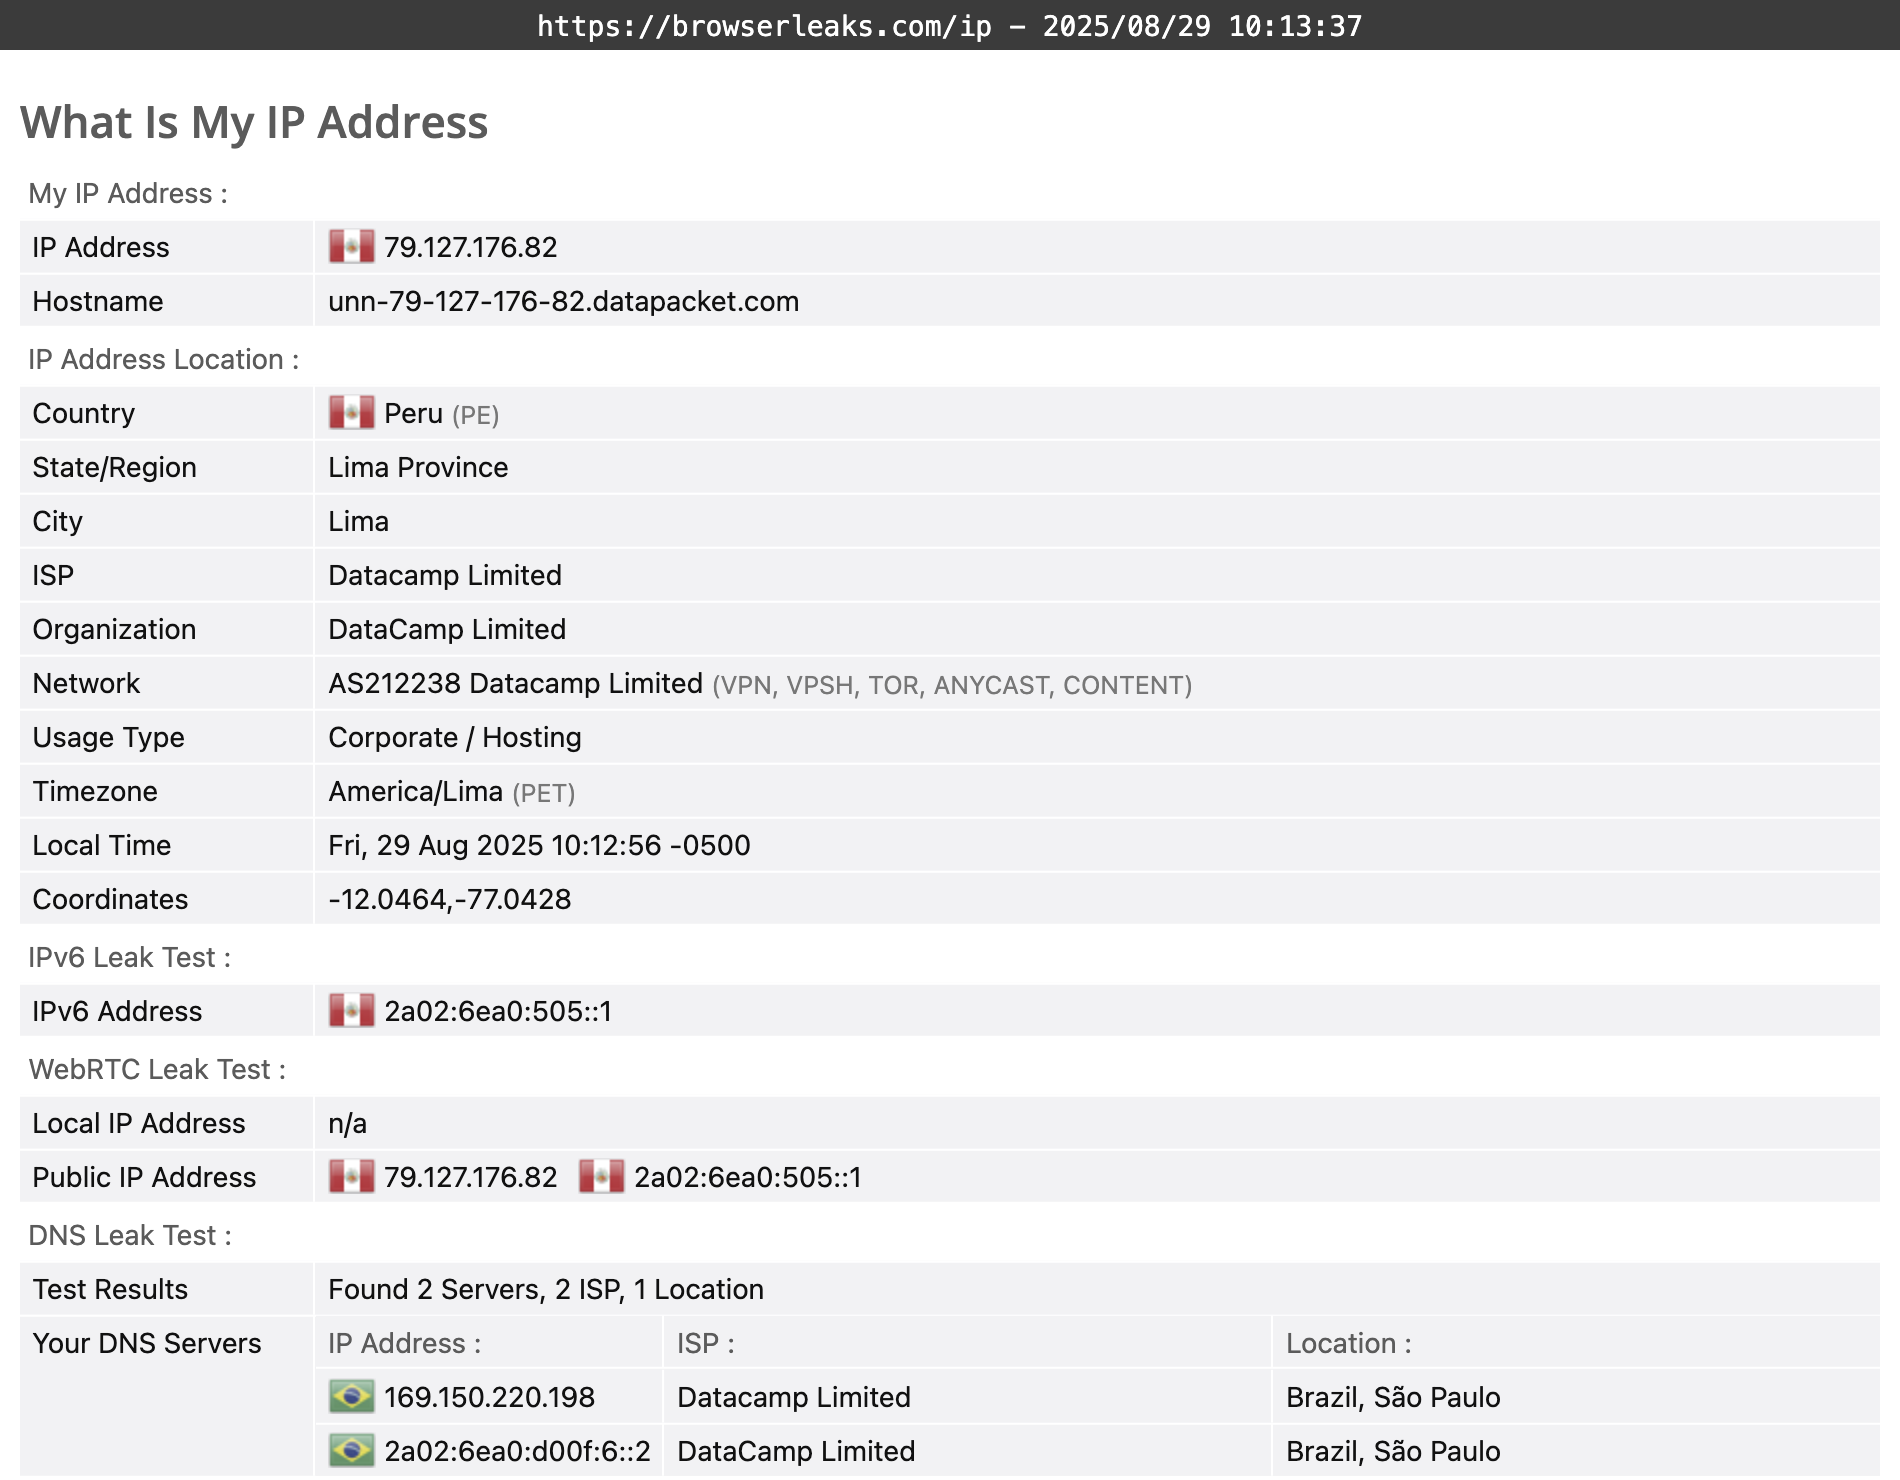
Task: Click the coordinates -12.0464,-77.0428
Action: pyautogui.click(x=450, y=899)
